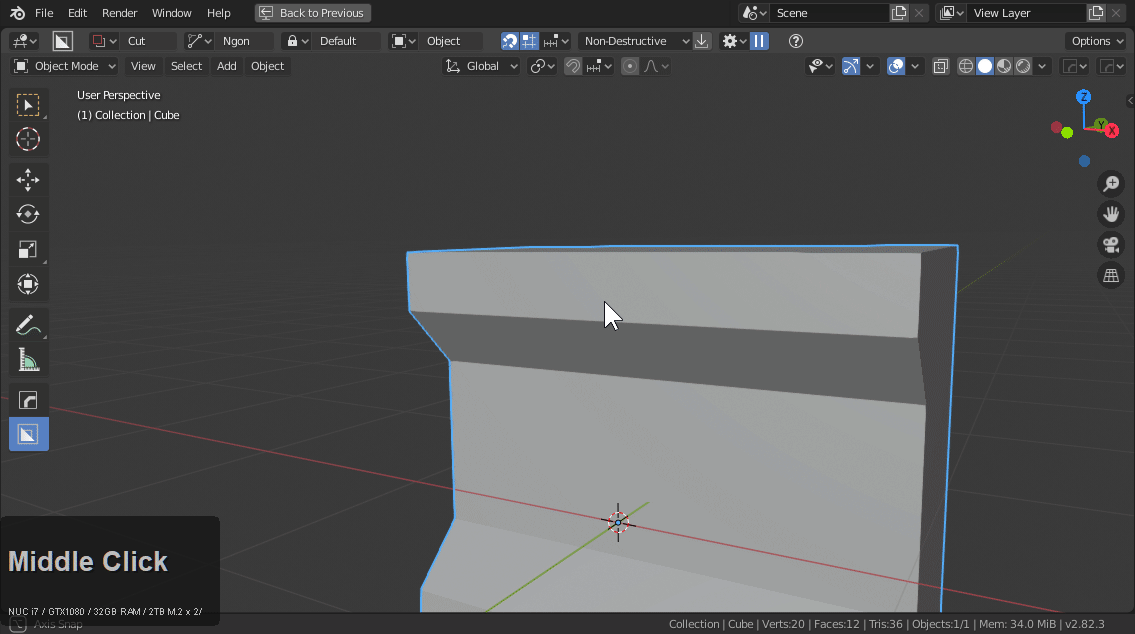Open the Object Mode dropdown
This screenshot has height=634, width=1135.
[65, 66]
